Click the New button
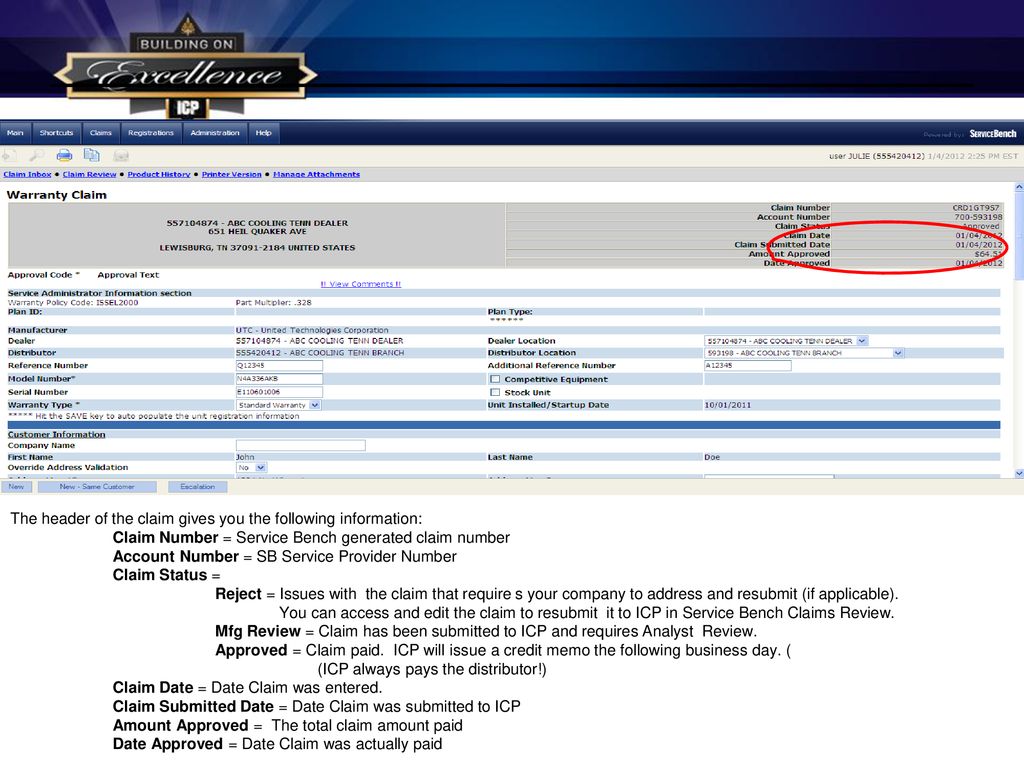 16,487
